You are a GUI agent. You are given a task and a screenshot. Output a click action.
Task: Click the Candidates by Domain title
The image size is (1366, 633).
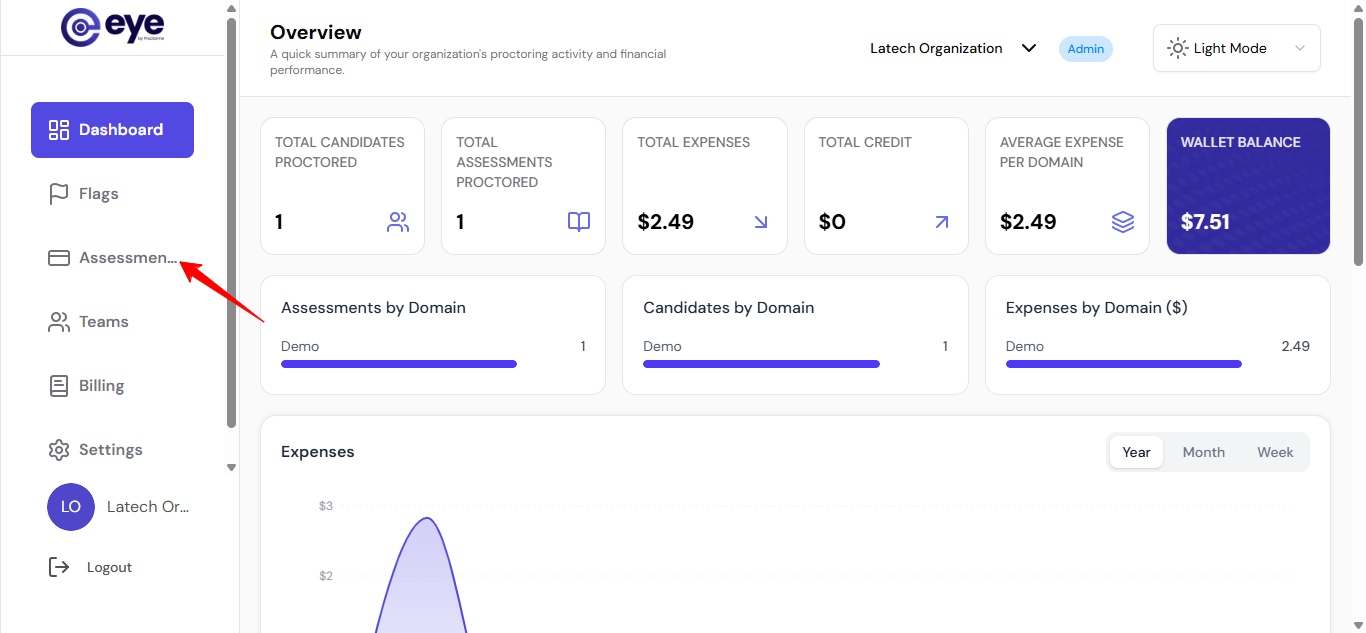pos(729,308)
